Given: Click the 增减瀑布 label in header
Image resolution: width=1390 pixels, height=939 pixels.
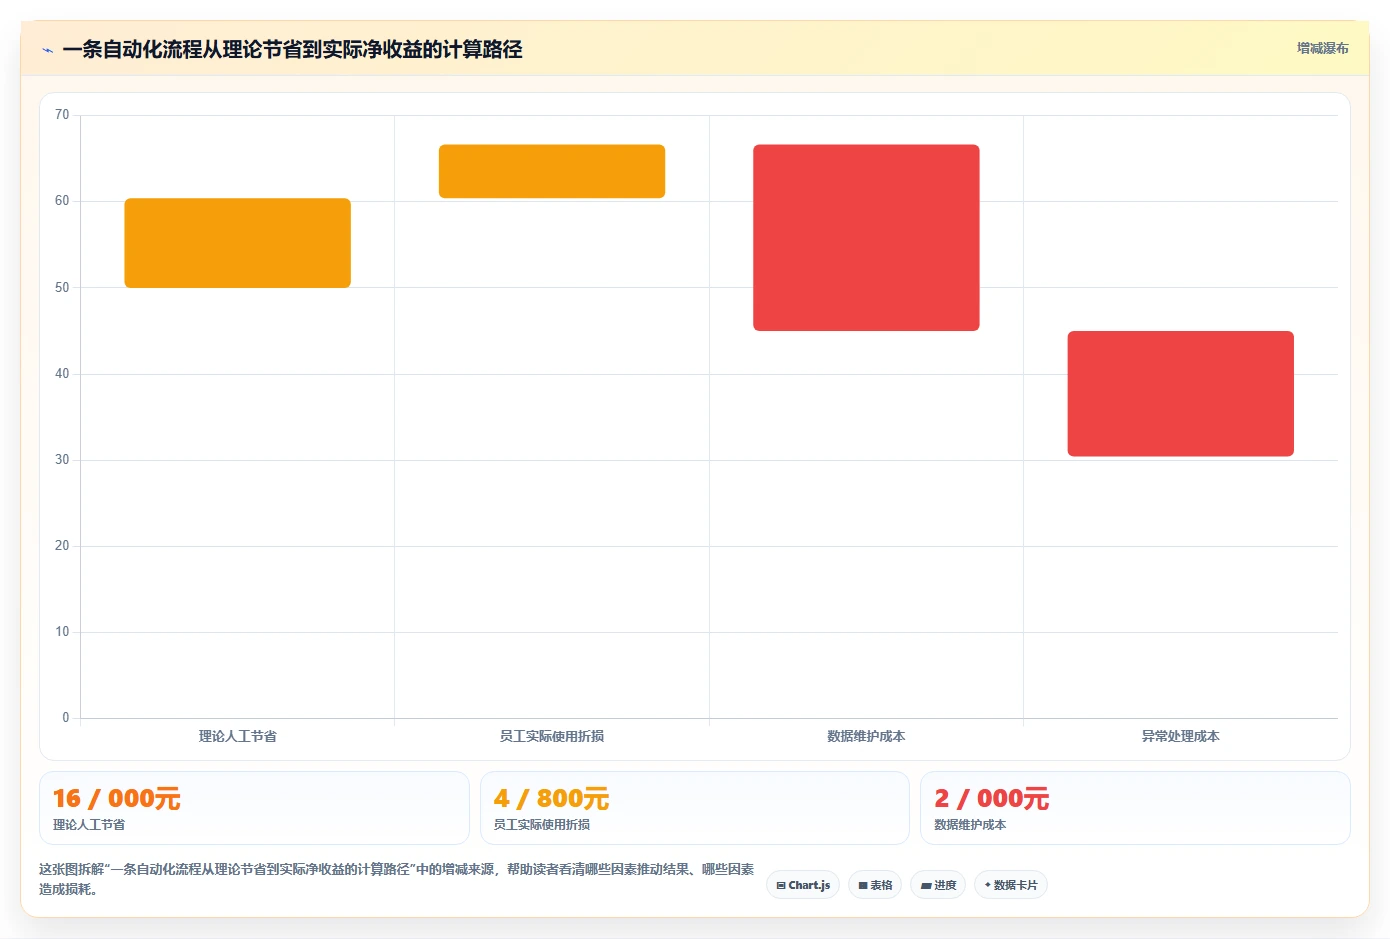Looking at the screenshot, I should (1322, 48).
